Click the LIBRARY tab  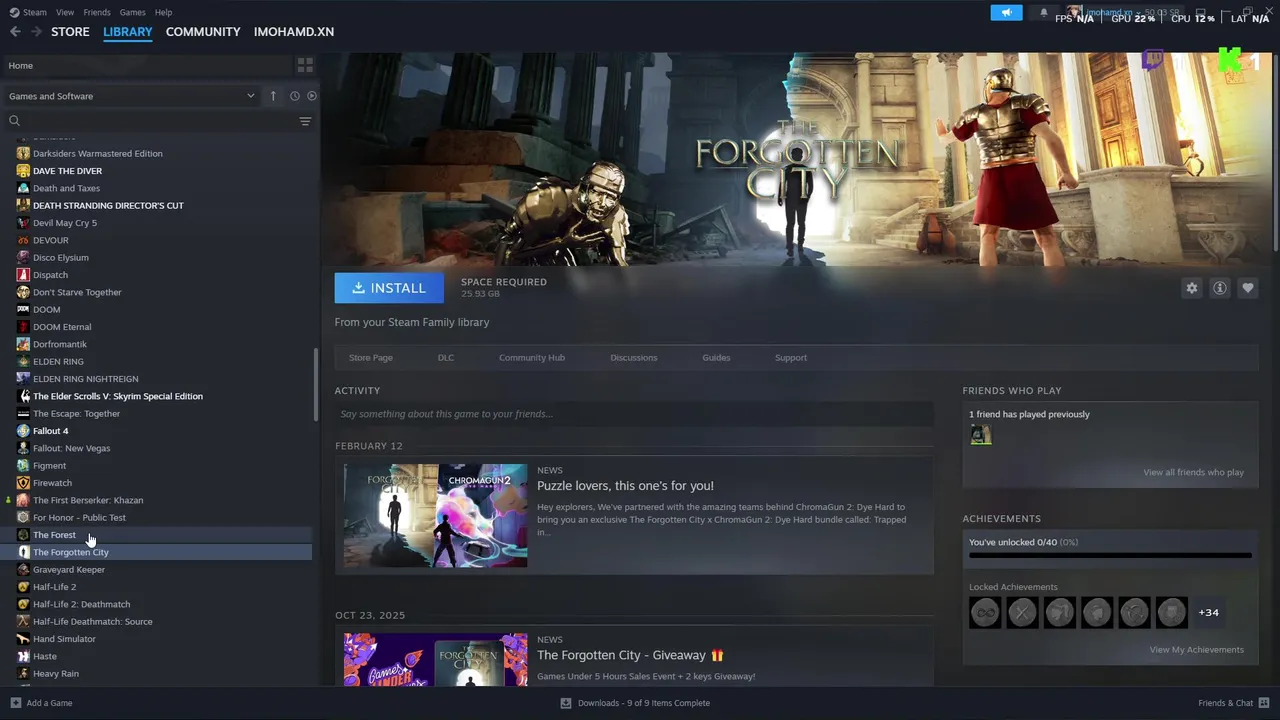(x=128, y=32)
